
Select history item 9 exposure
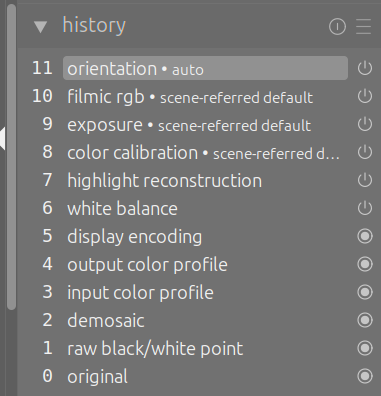coord(205,124)
